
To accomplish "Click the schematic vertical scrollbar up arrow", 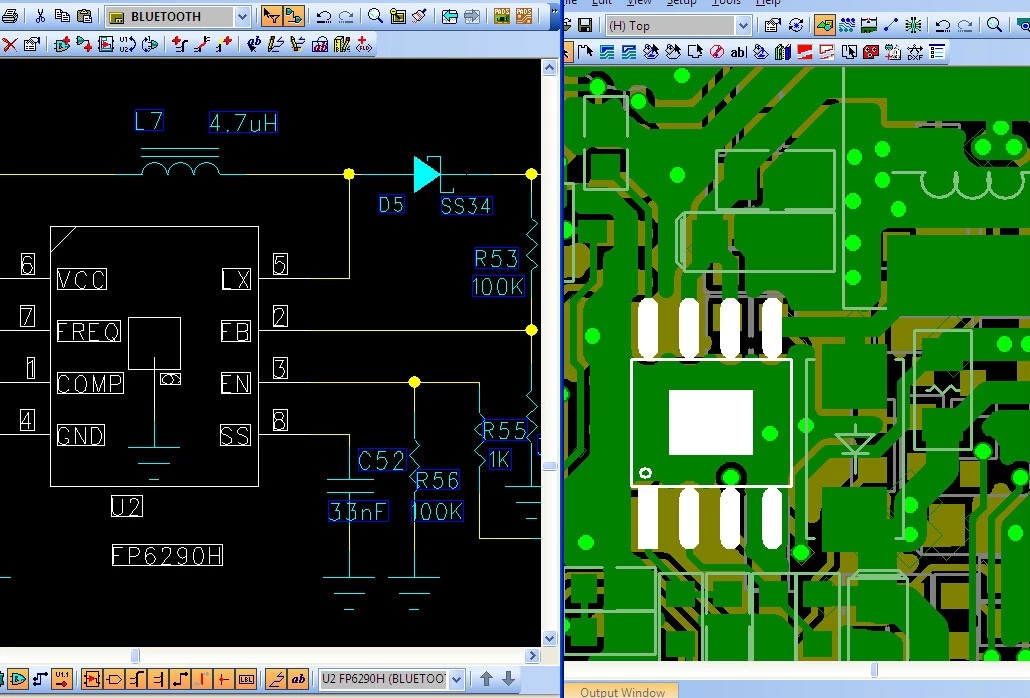I will pyautogui.click(x=550, y=67).
